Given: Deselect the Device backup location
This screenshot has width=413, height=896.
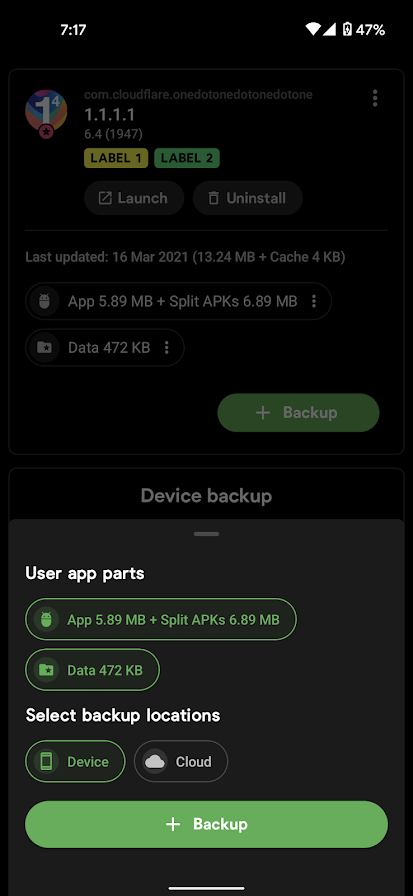Looking at the screenshot, I should pos(75,761).
